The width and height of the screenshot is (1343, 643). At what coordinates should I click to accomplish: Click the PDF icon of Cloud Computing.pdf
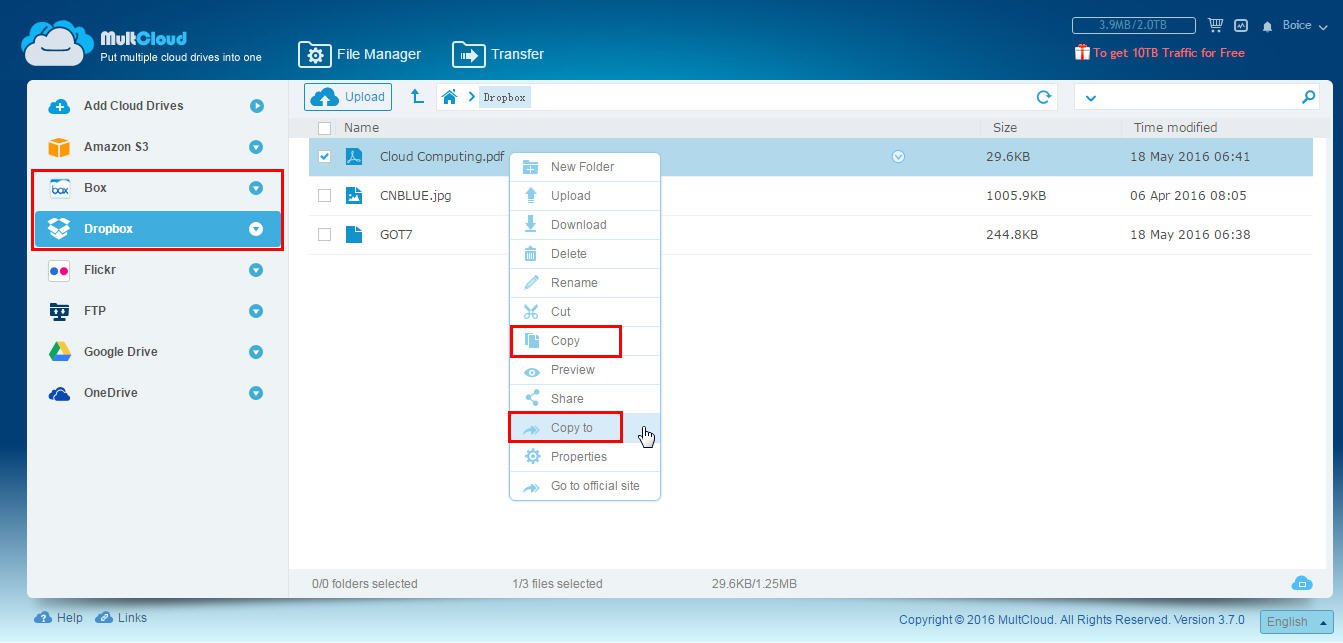tap(354, 157)
